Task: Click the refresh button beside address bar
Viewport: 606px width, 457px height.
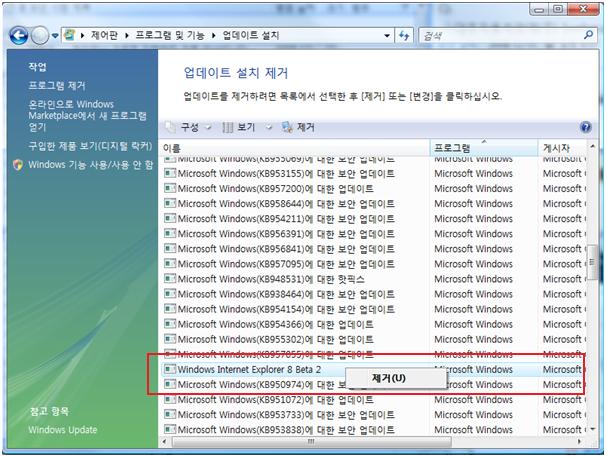Action: [x=404, y=36]
